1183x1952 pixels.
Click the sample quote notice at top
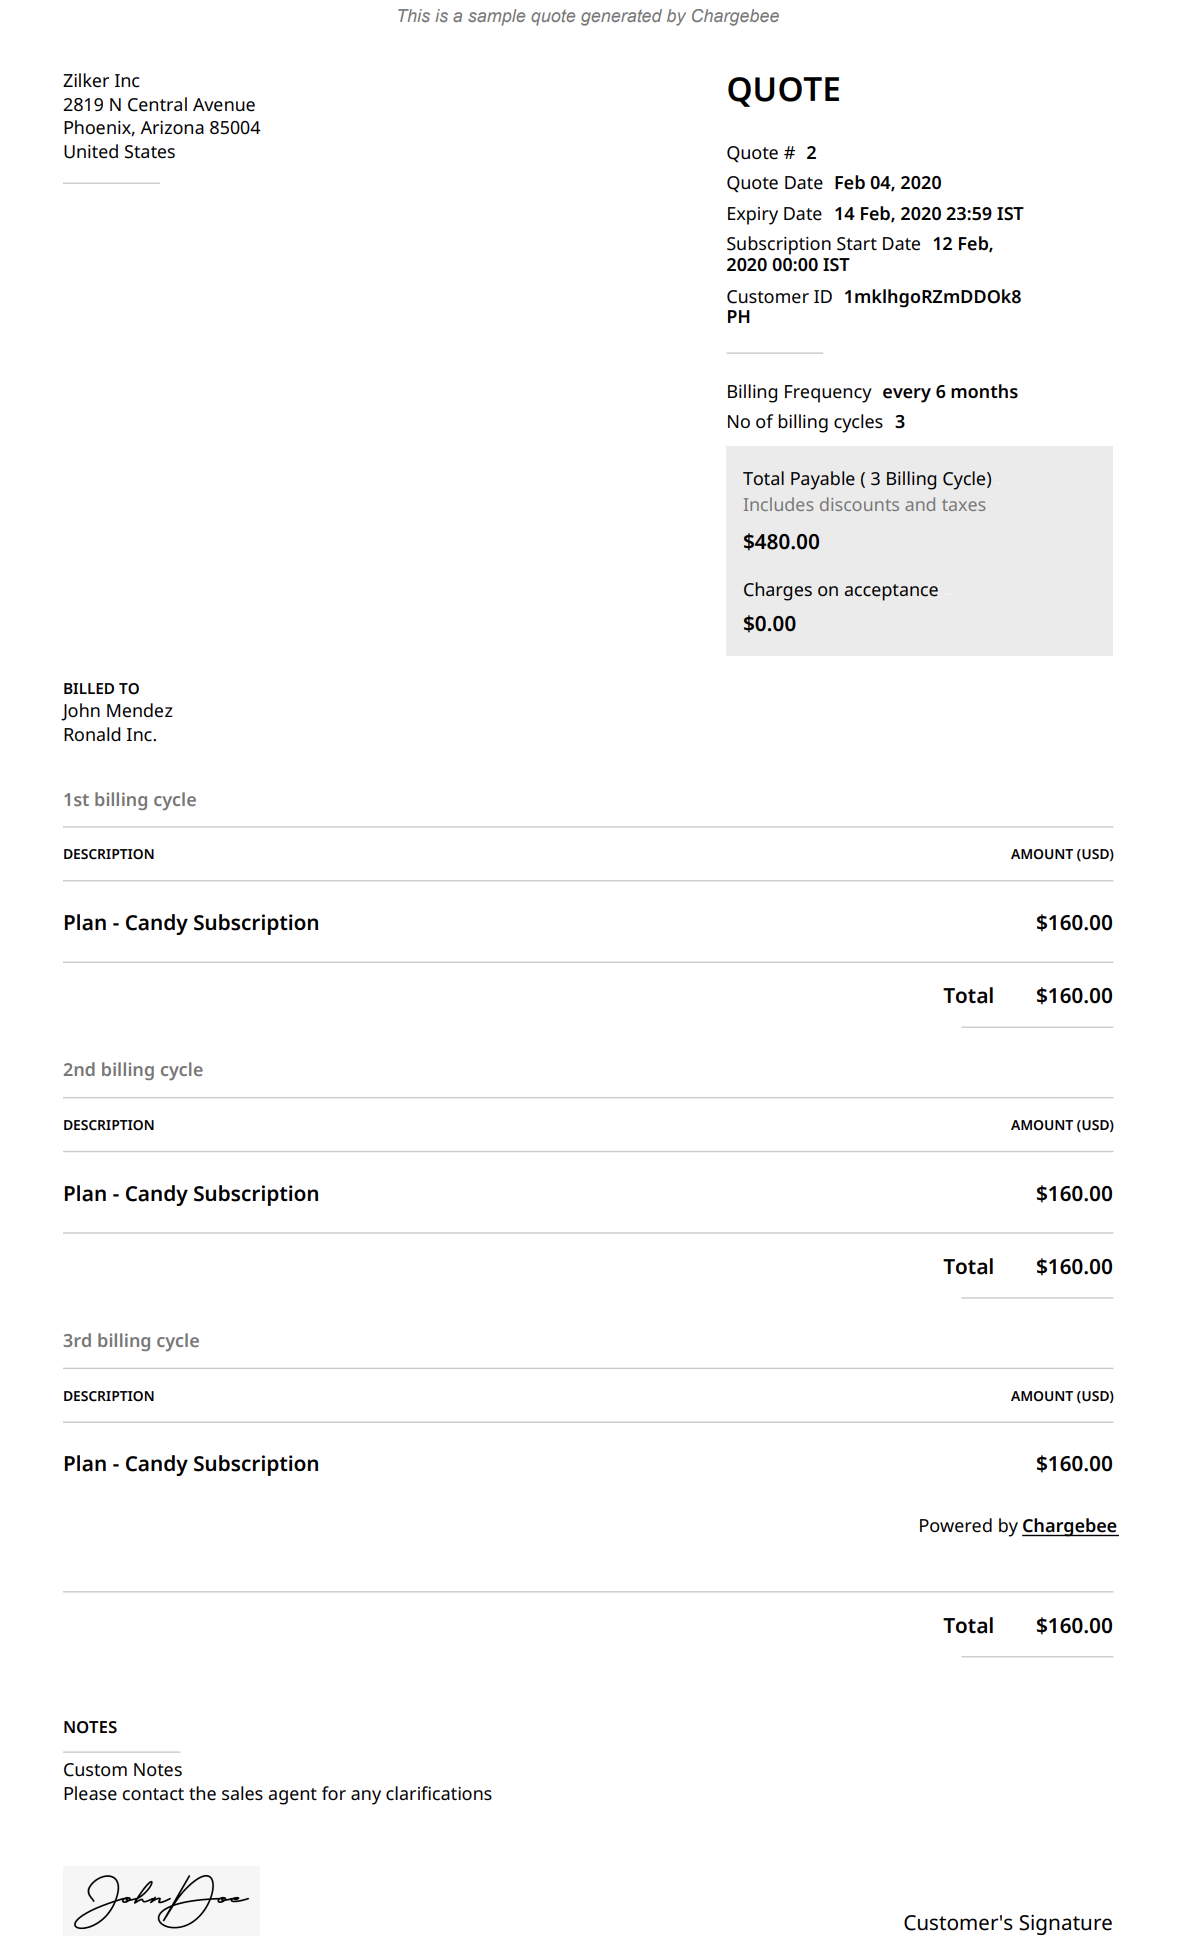pyautogui.click(x=588, y=16)
